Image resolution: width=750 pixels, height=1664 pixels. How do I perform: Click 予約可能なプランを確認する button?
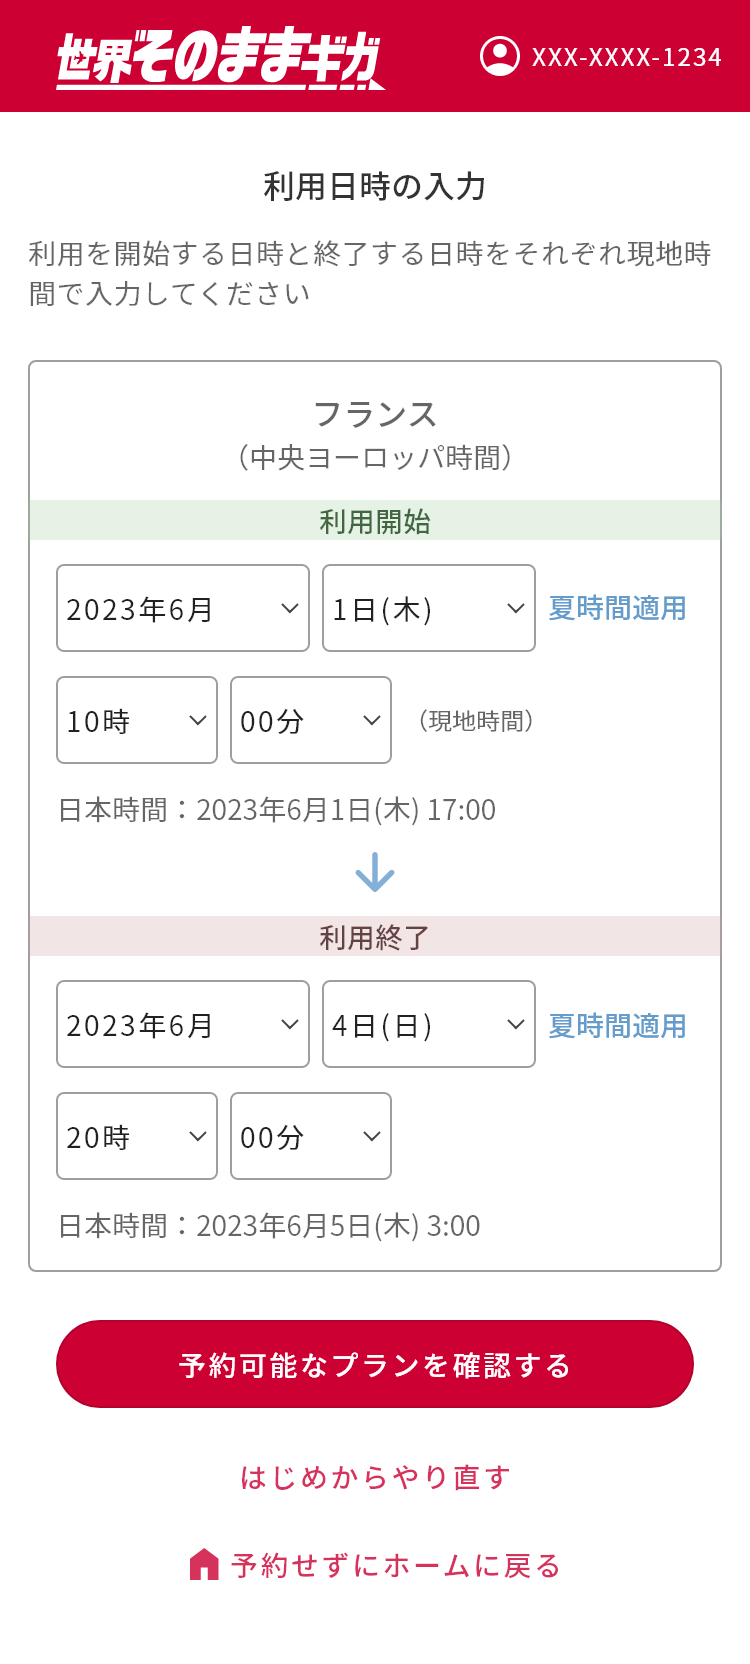tap(375, 1364)
